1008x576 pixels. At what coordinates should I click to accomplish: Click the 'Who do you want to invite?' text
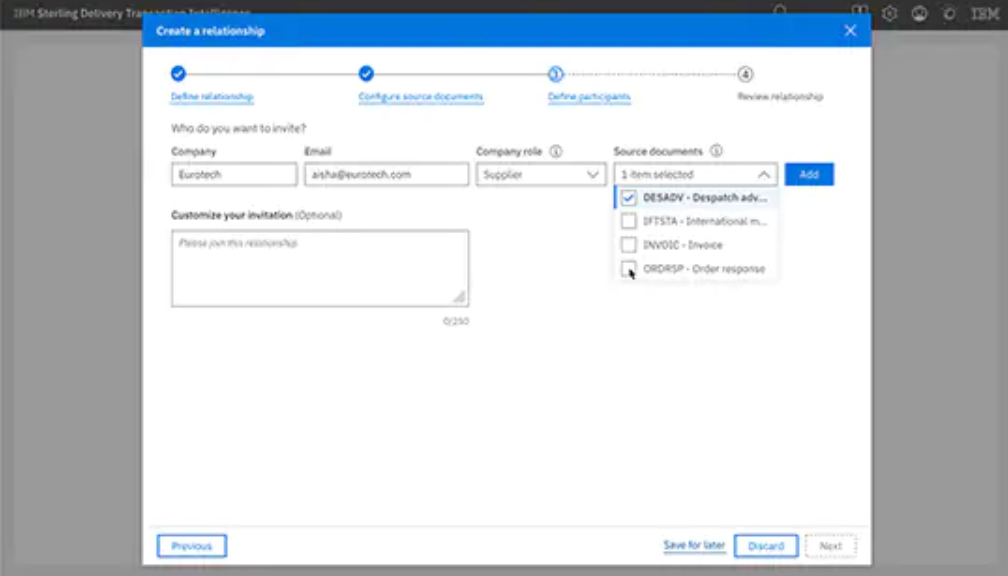(238, 129)
